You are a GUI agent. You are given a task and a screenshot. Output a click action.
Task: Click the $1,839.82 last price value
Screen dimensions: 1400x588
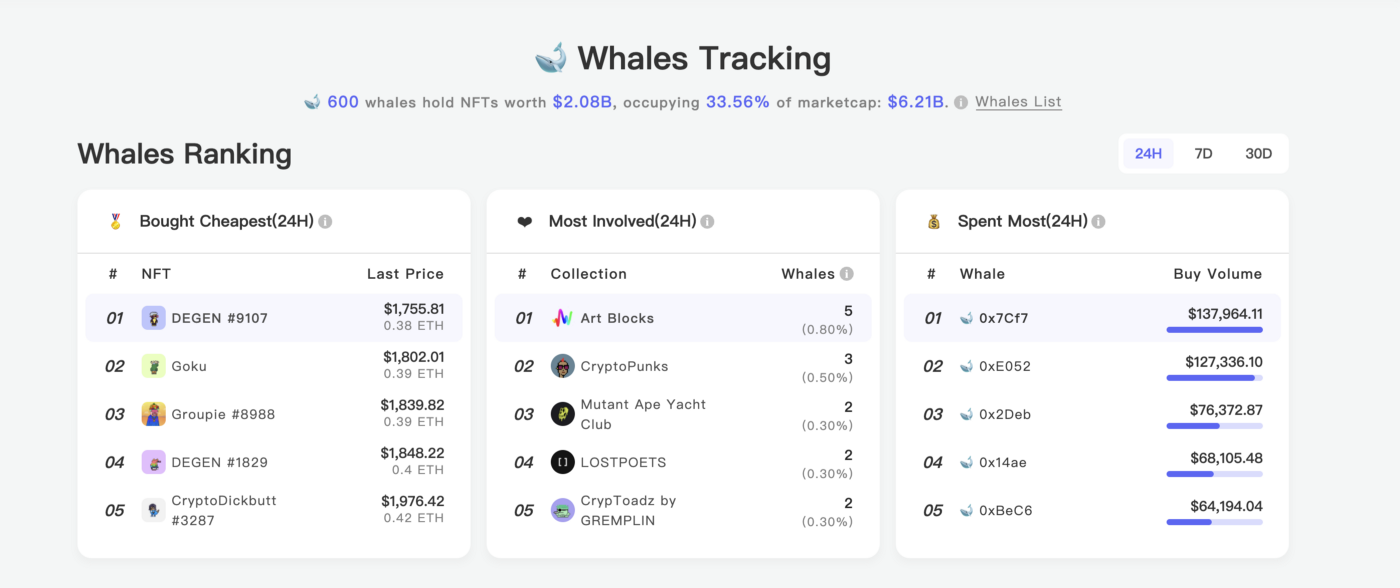[412, 405]
